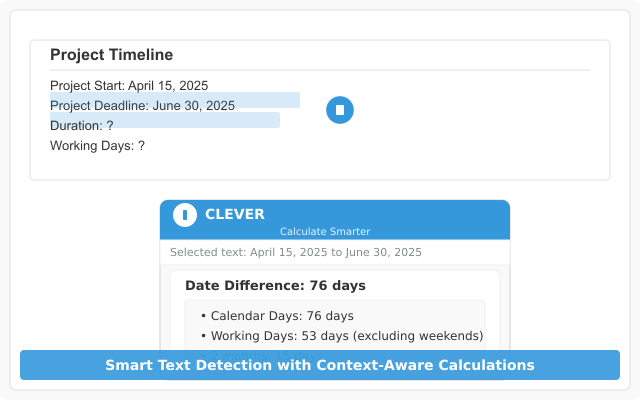Click the Date Difference: 76 days heading
This screenshot has height=400, width=640.
pyautogui.click(x=275, y=286)
